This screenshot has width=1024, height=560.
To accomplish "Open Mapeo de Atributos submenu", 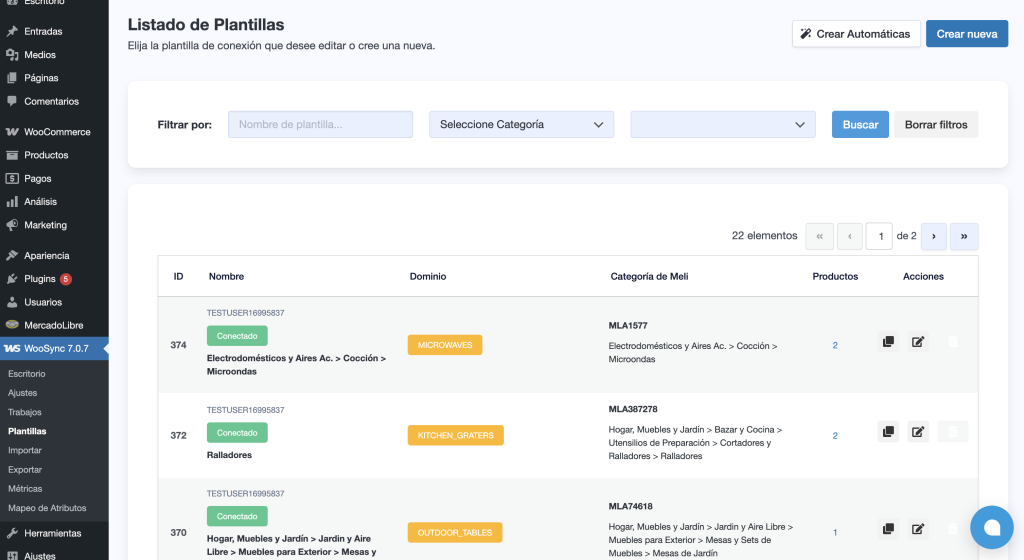I will point(47,508).
